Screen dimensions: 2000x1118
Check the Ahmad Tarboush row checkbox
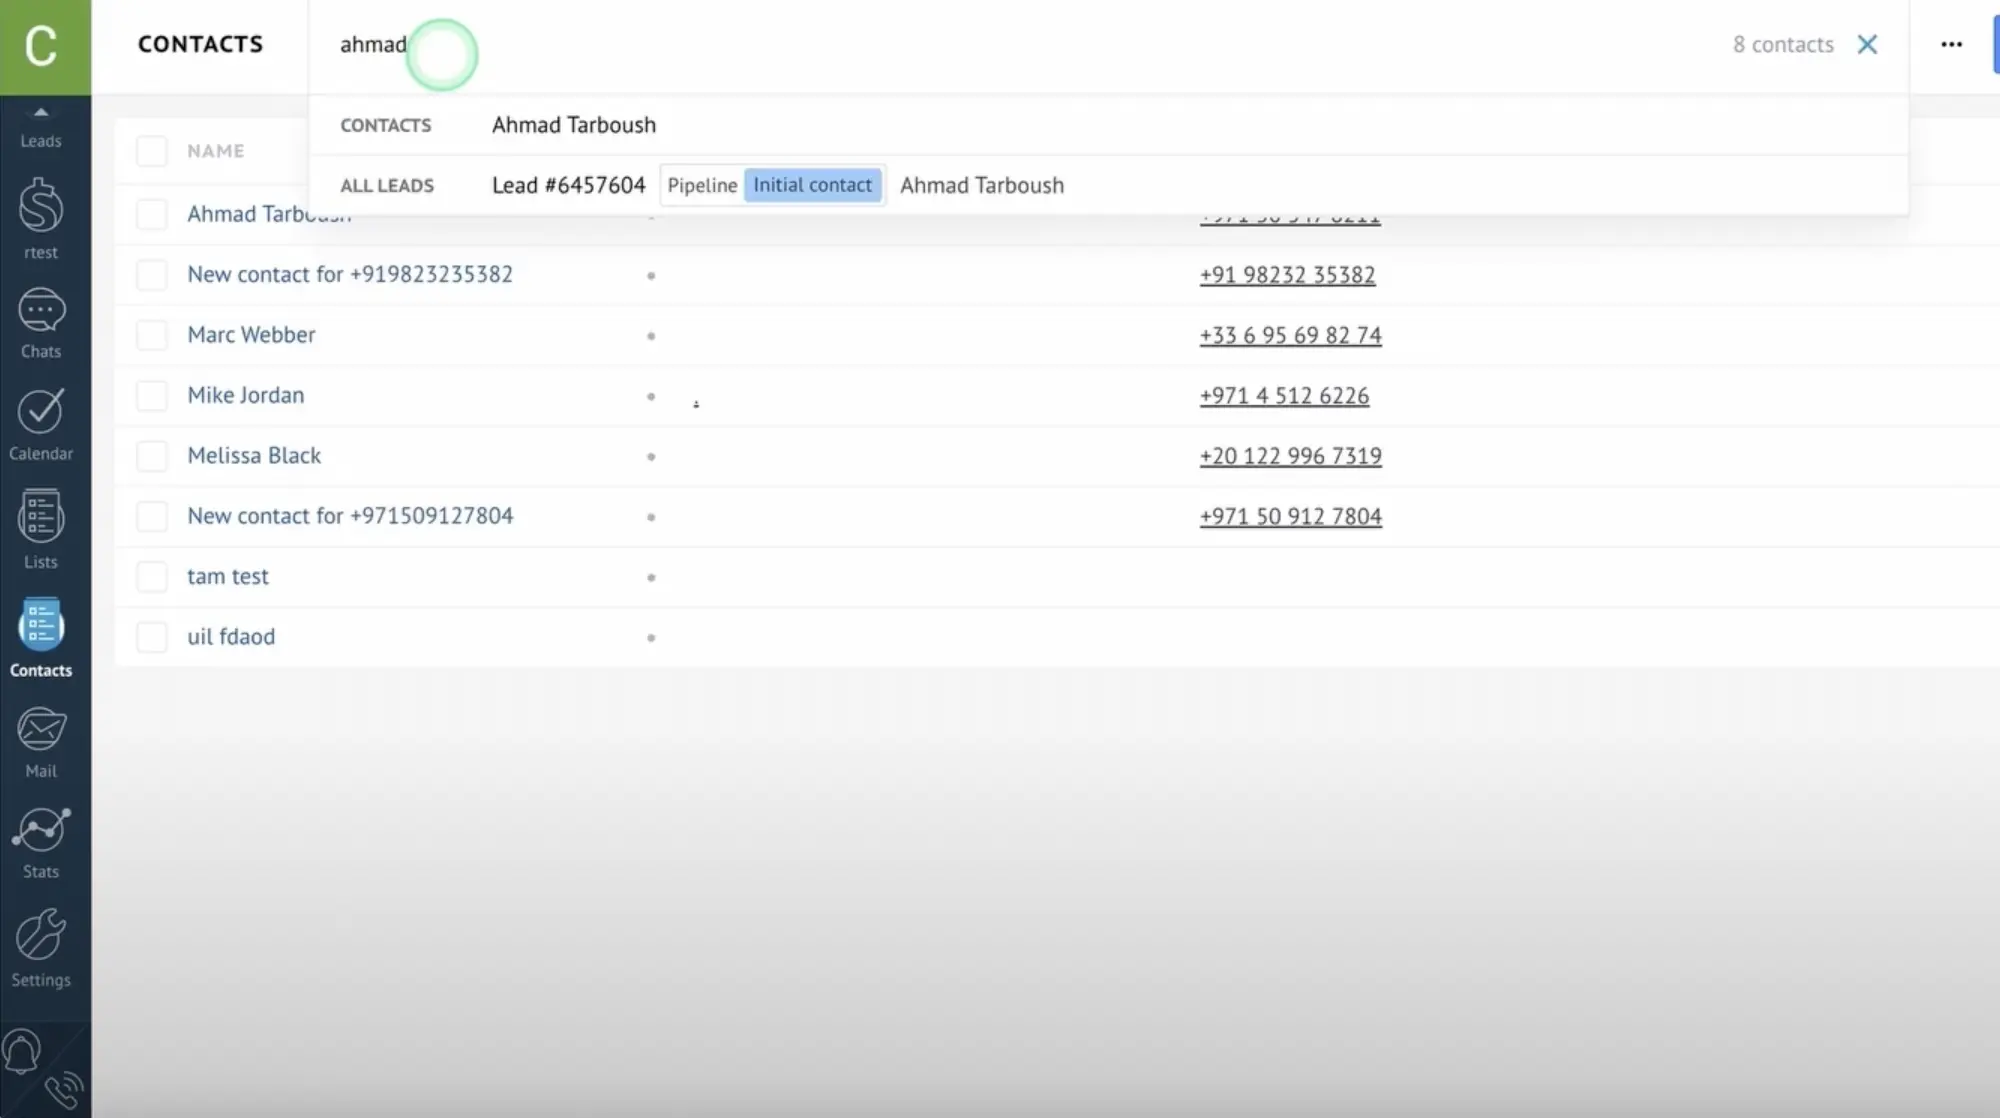pyautogui.click(x=152, y=215)
